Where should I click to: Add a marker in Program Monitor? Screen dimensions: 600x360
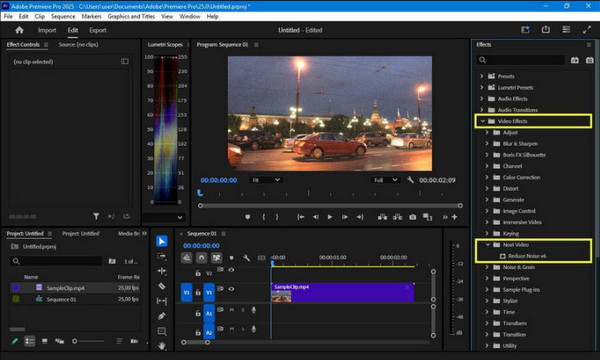coord(248,217)
